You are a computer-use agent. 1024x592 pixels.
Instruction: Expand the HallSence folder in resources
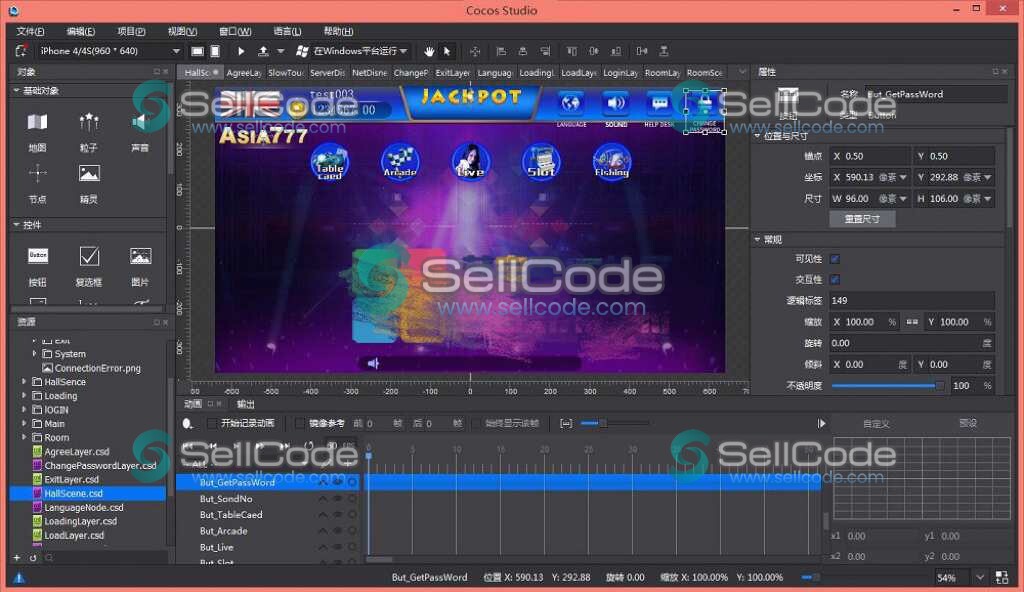(25, 382)
